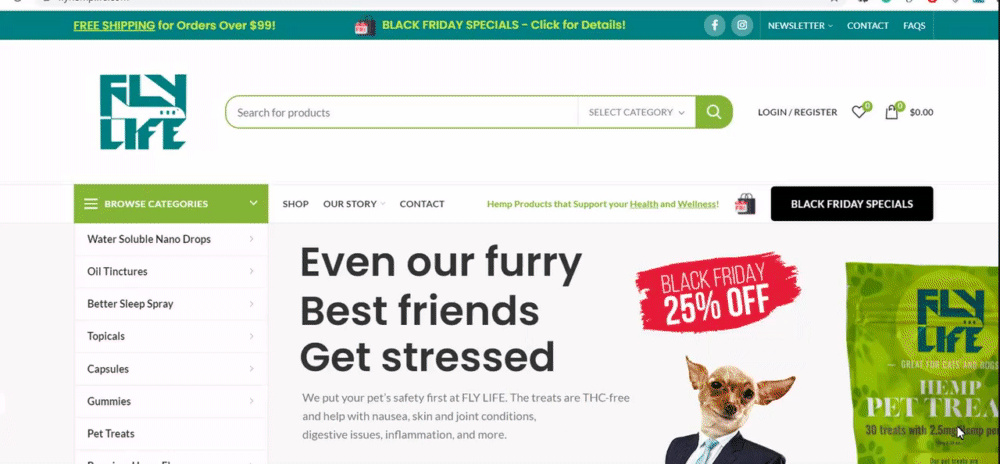Viewport: 1000px width, 464px height.
Task: Click the Black Friday Specials black button
Action: click(x=851, y=204)
